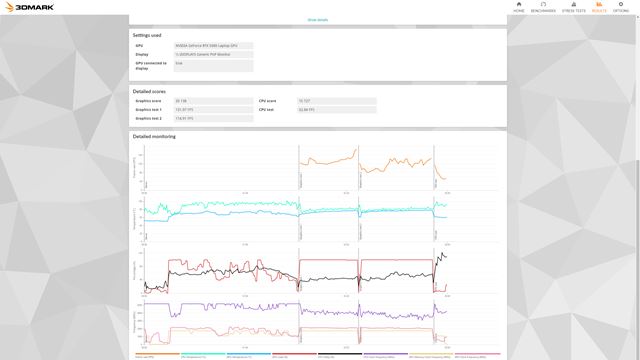Click the CPU score value field

click(x=337, y=101)
